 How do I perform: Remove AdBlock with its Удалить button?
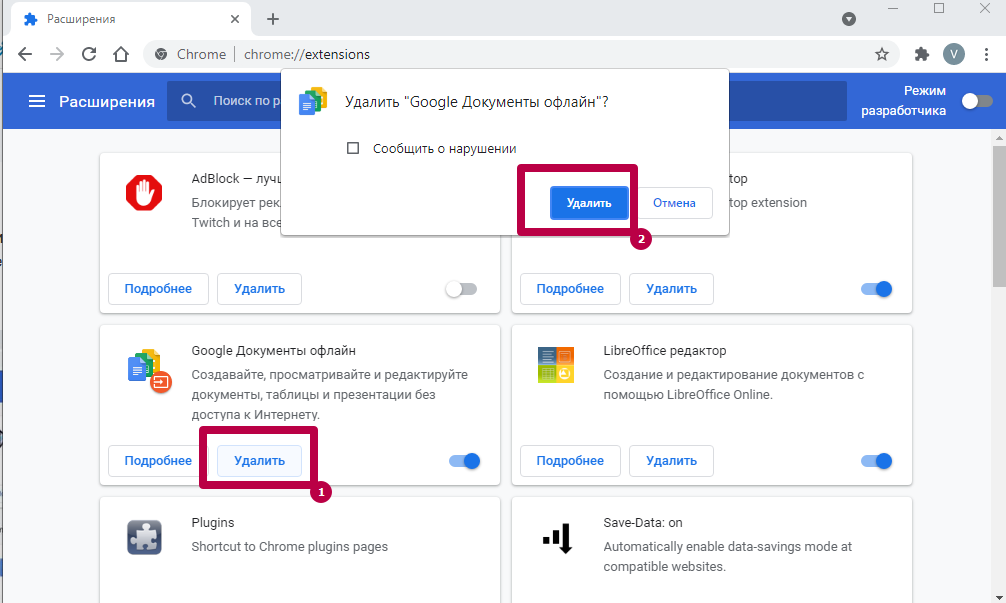coord(259,289)
